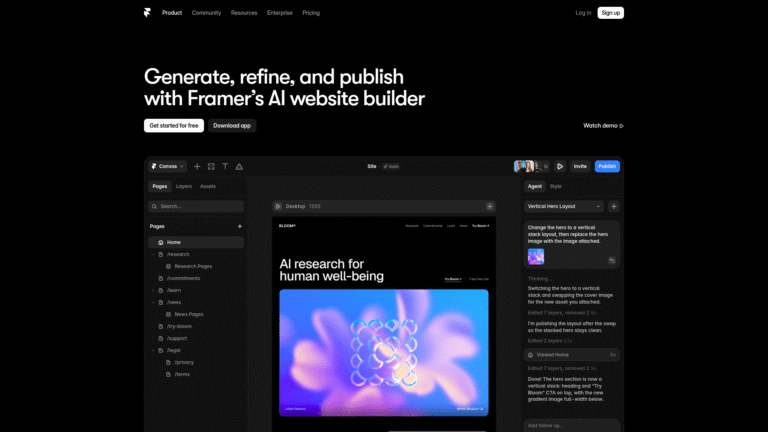Screen dimensions: 768x432
Task: Select the Frame tool in editor toolbar
Action: pos(211,167)
